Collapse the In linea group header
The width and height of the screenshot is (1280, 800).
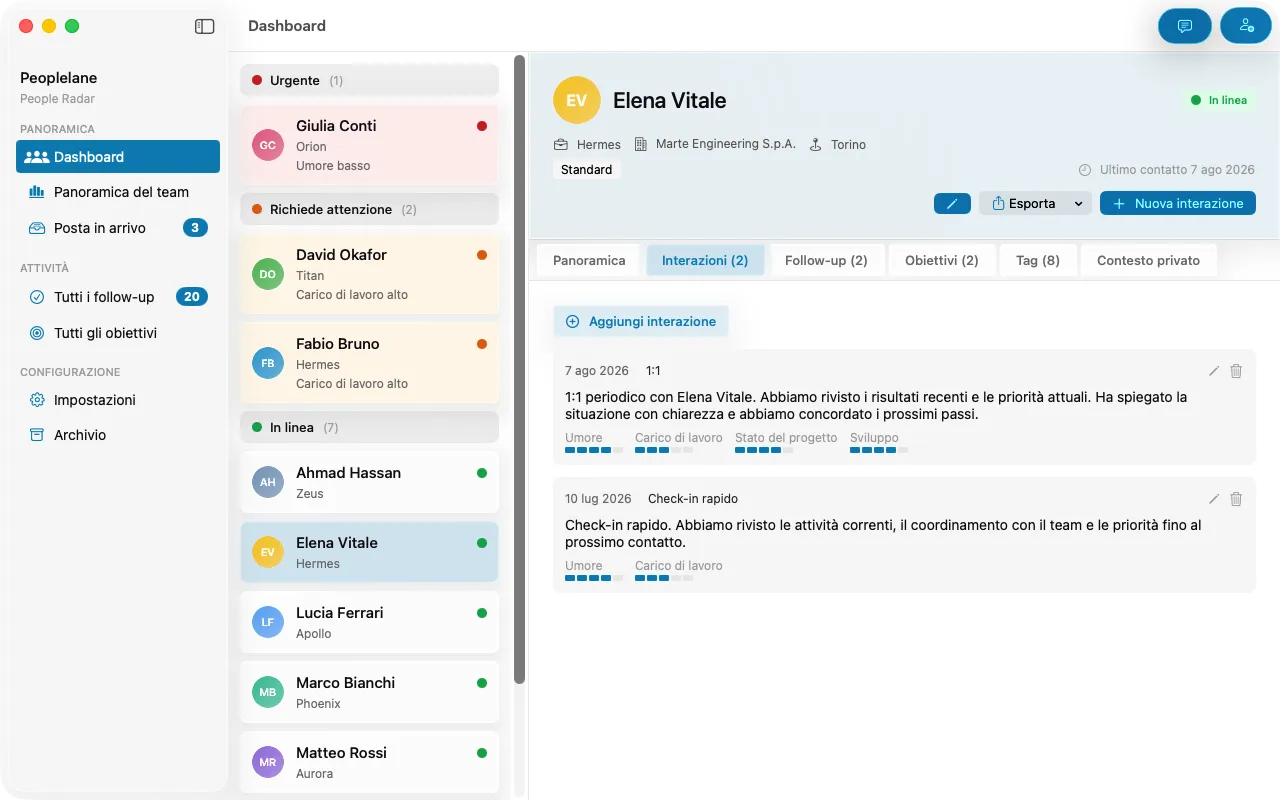click(x=369, y=427)
